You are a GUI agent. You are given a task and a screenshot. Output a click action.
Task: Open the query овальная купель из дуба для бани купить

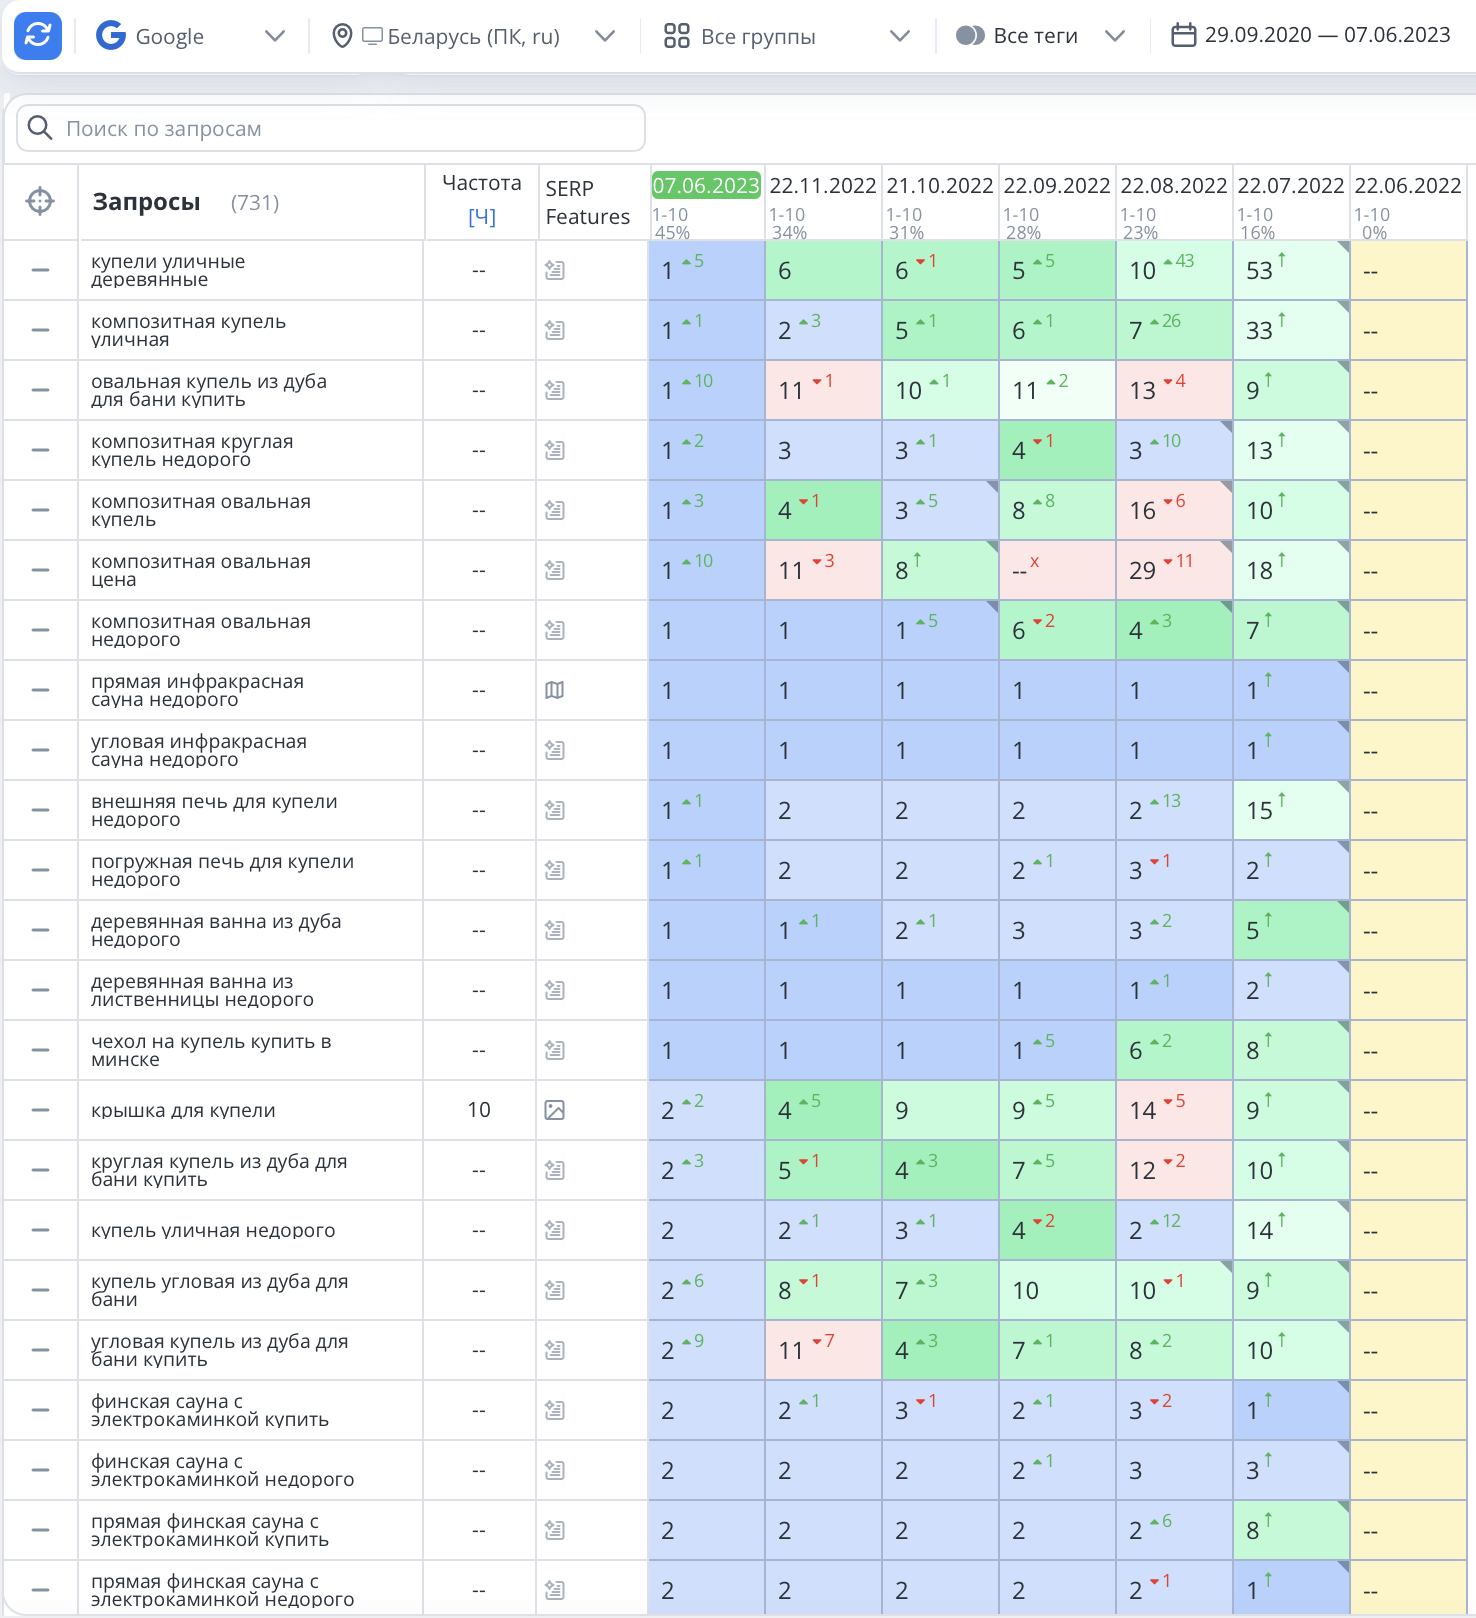(209, 390)
